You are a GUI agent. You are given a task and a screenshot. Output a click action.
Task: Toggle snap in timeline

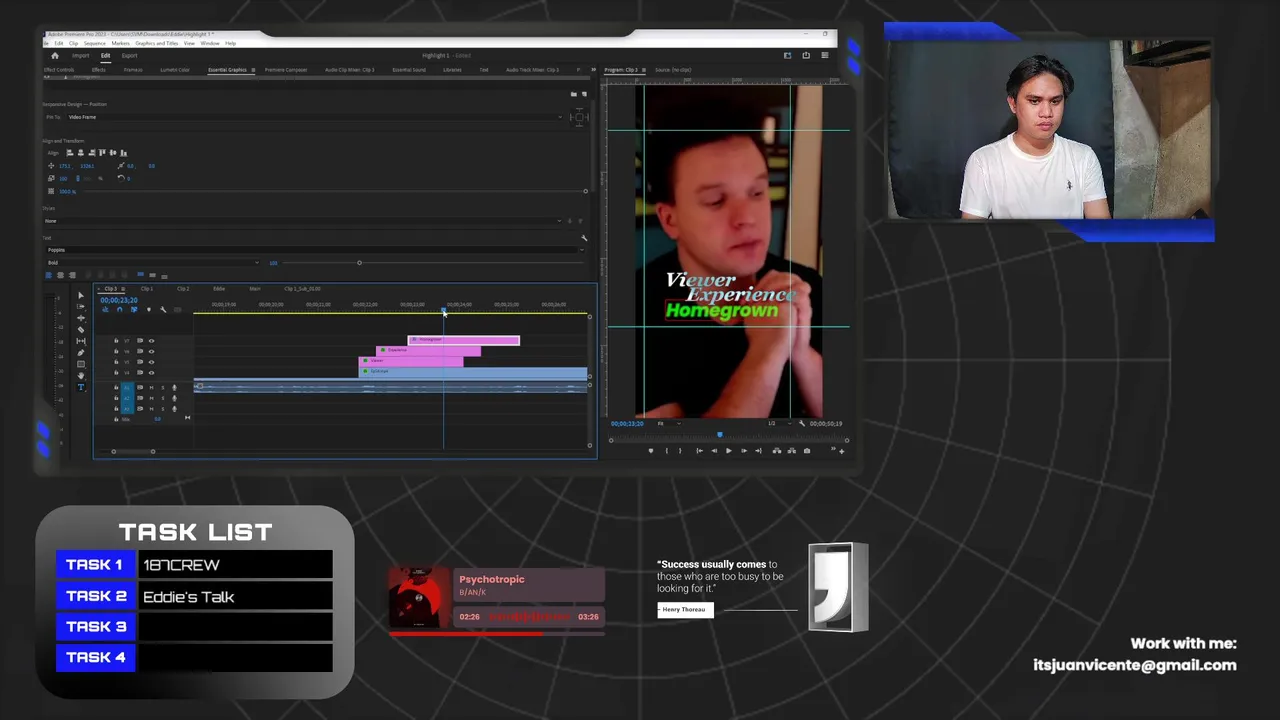coord(119,309)
